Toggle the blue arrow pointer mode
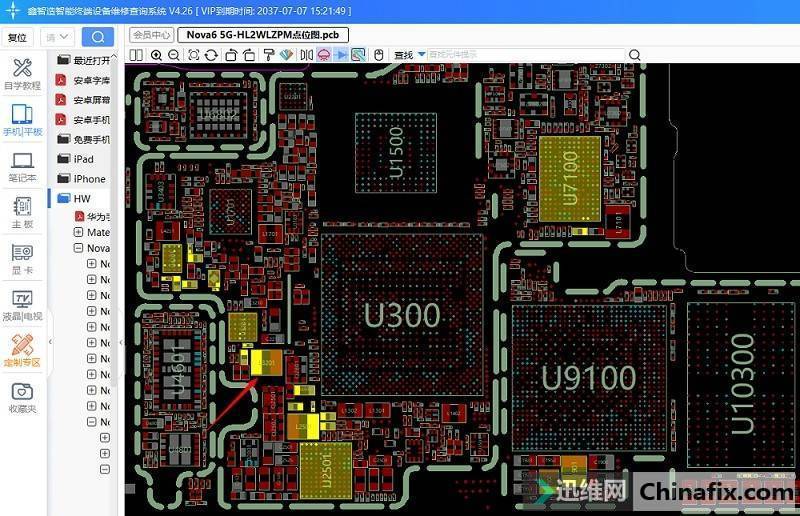800x516 pixels. pos(341,55)
